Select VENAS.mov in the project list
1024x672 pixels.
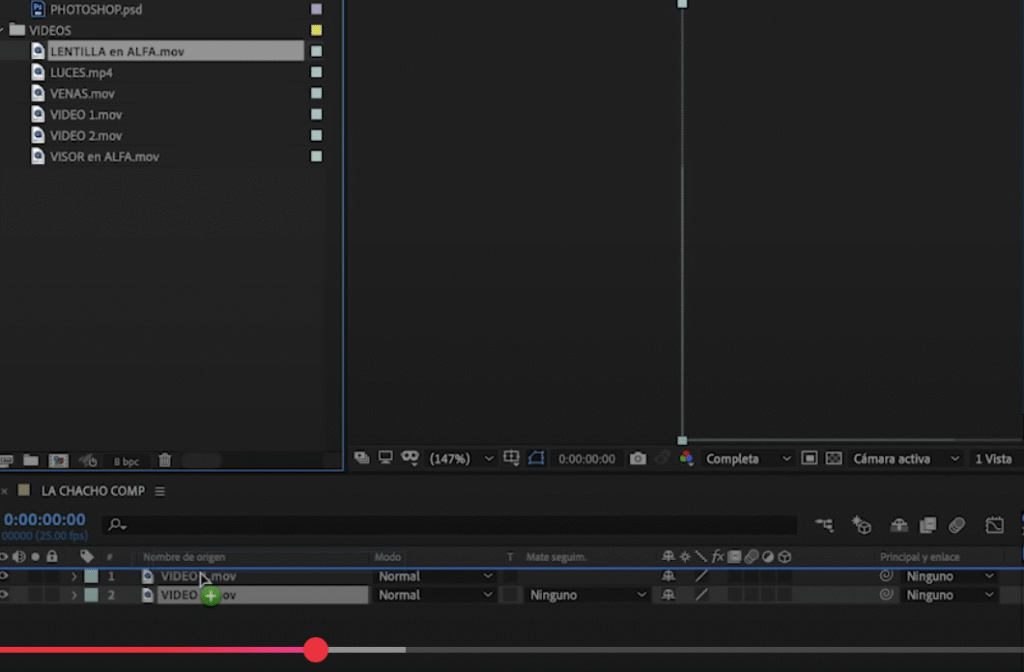coord(82,94)
